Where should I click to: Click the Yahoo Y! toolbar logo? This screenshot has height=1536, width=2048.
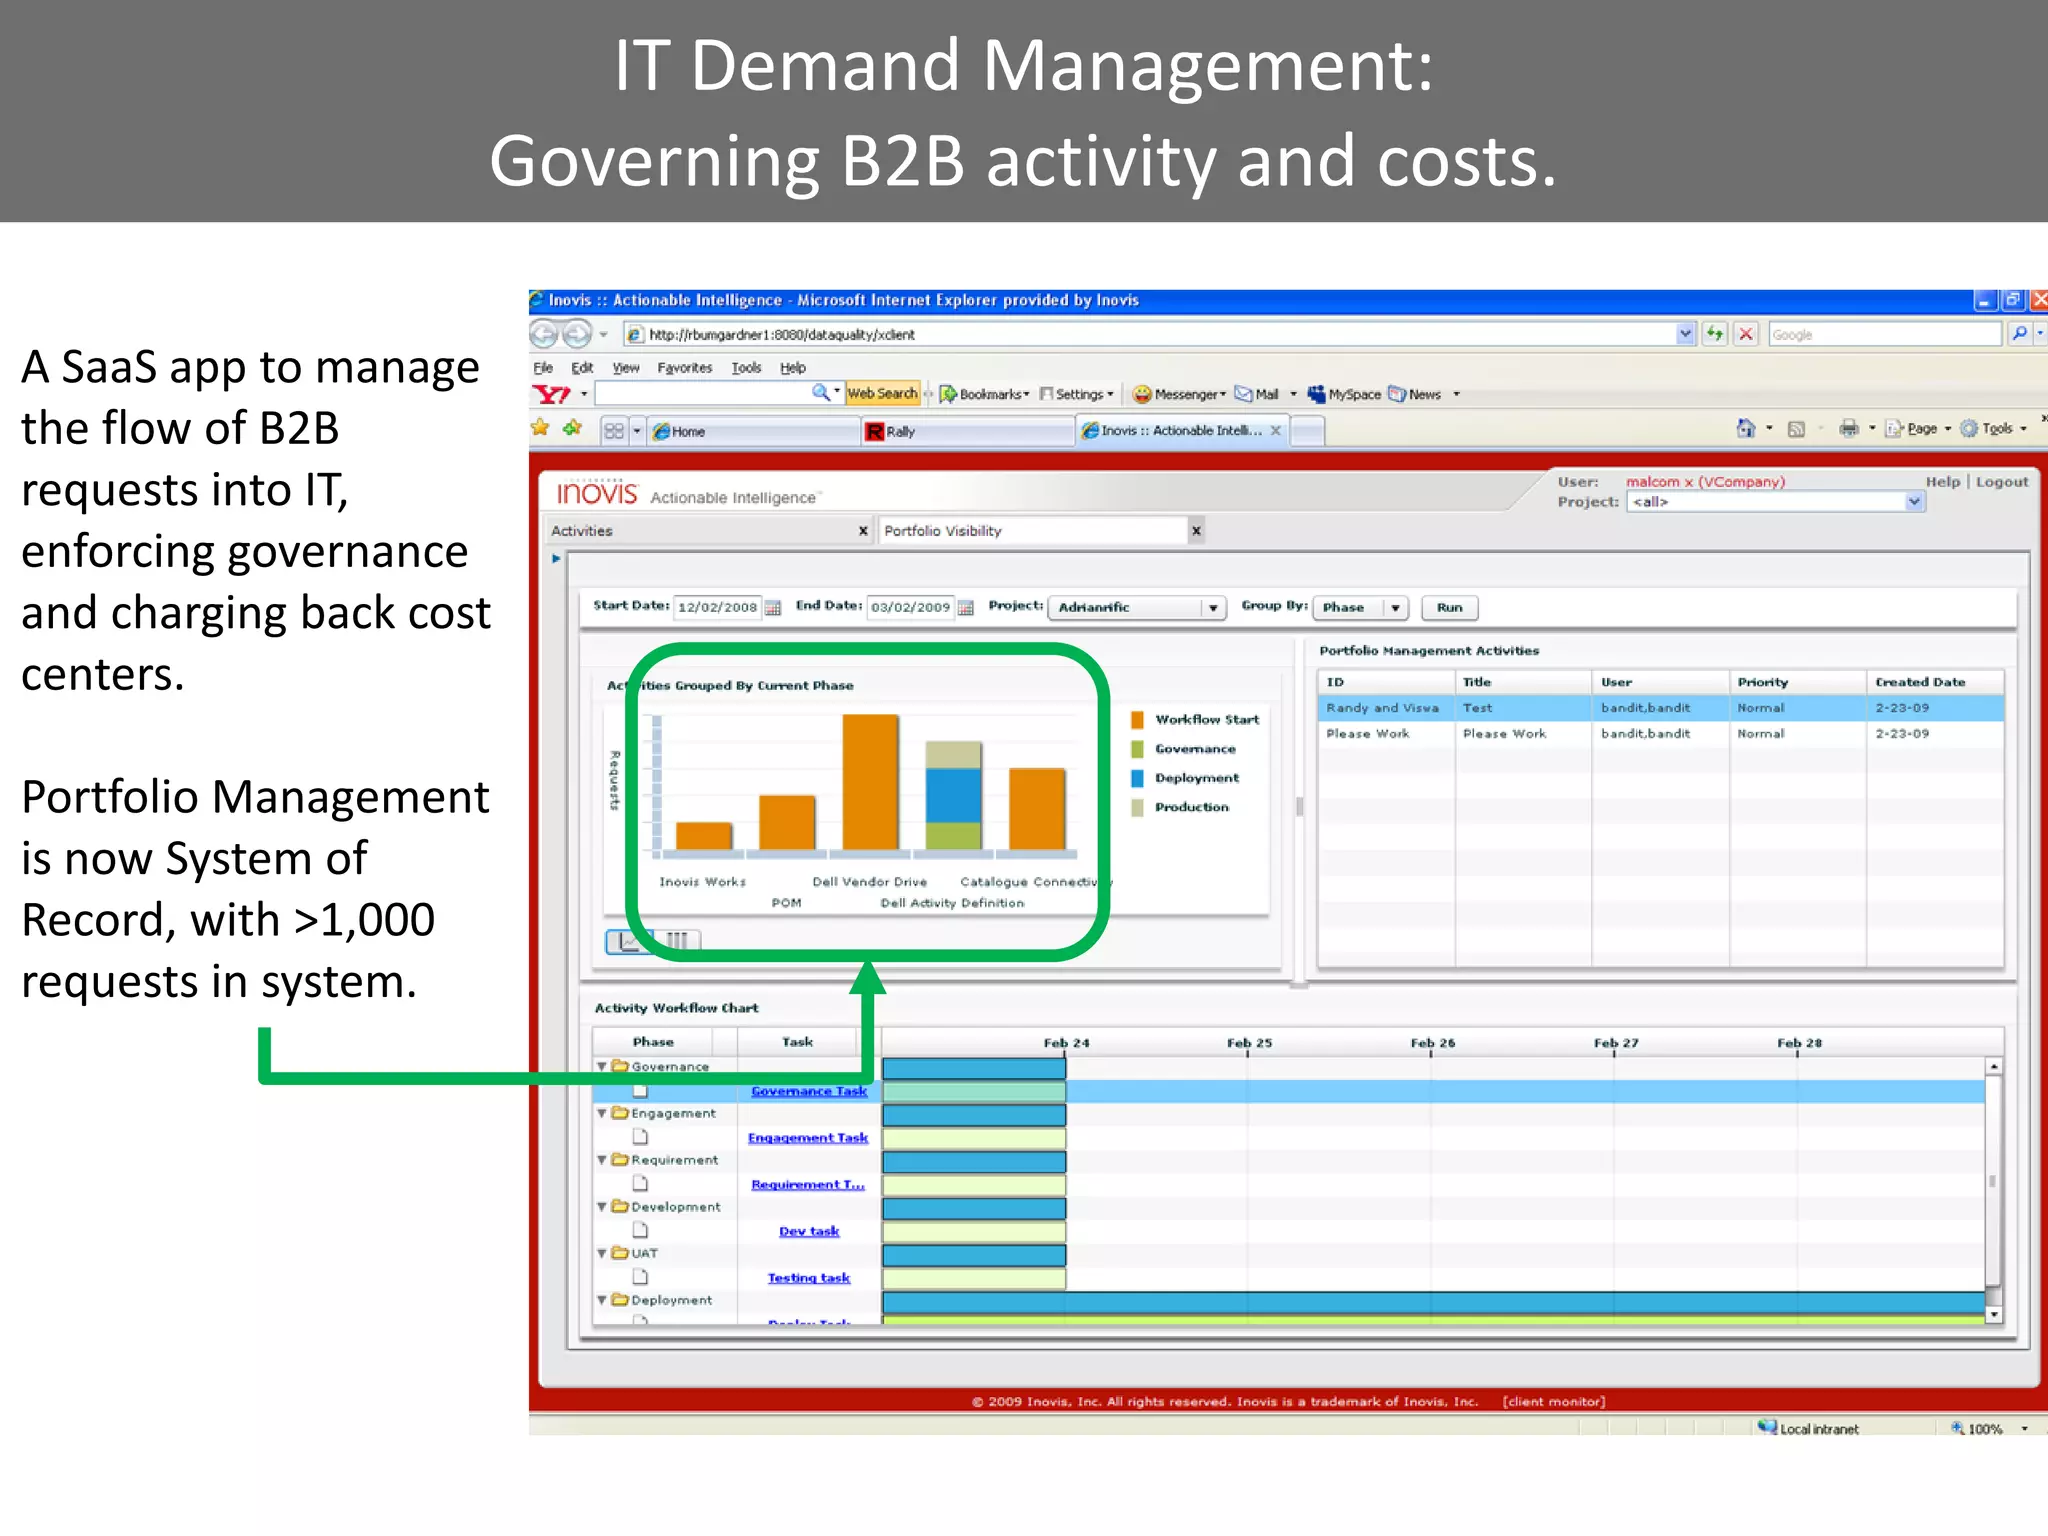[x=553, y=394]
